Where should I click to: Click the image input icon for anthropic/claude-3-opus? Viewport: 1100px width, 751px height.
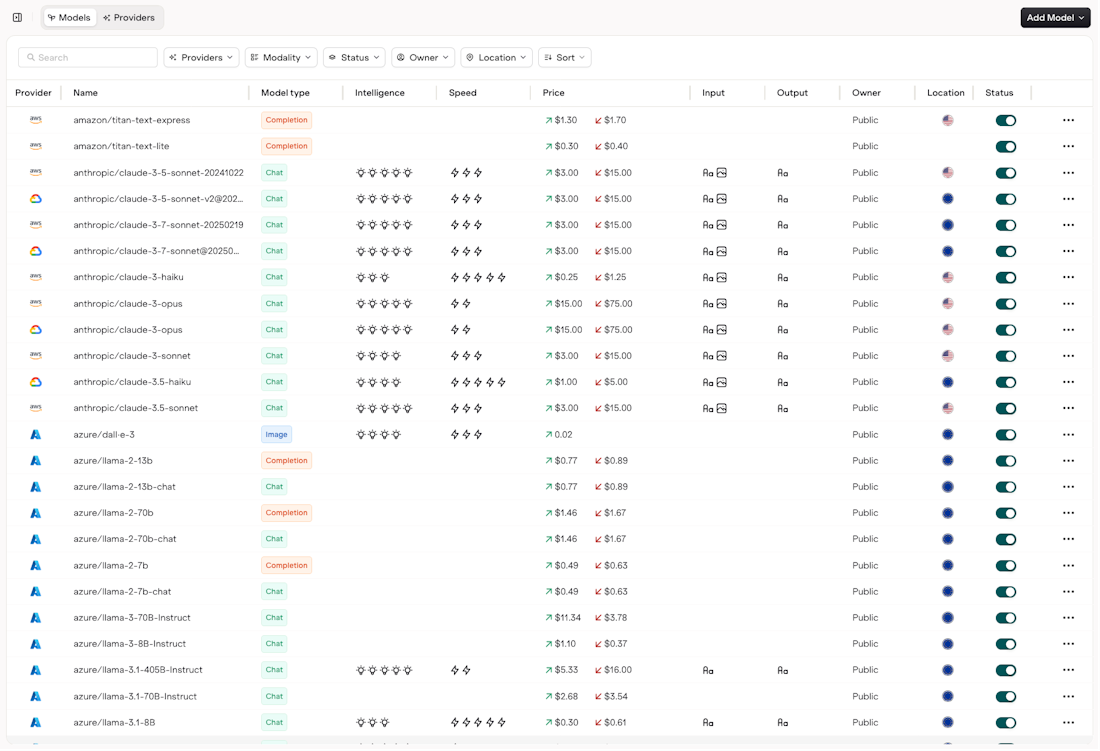720,303
